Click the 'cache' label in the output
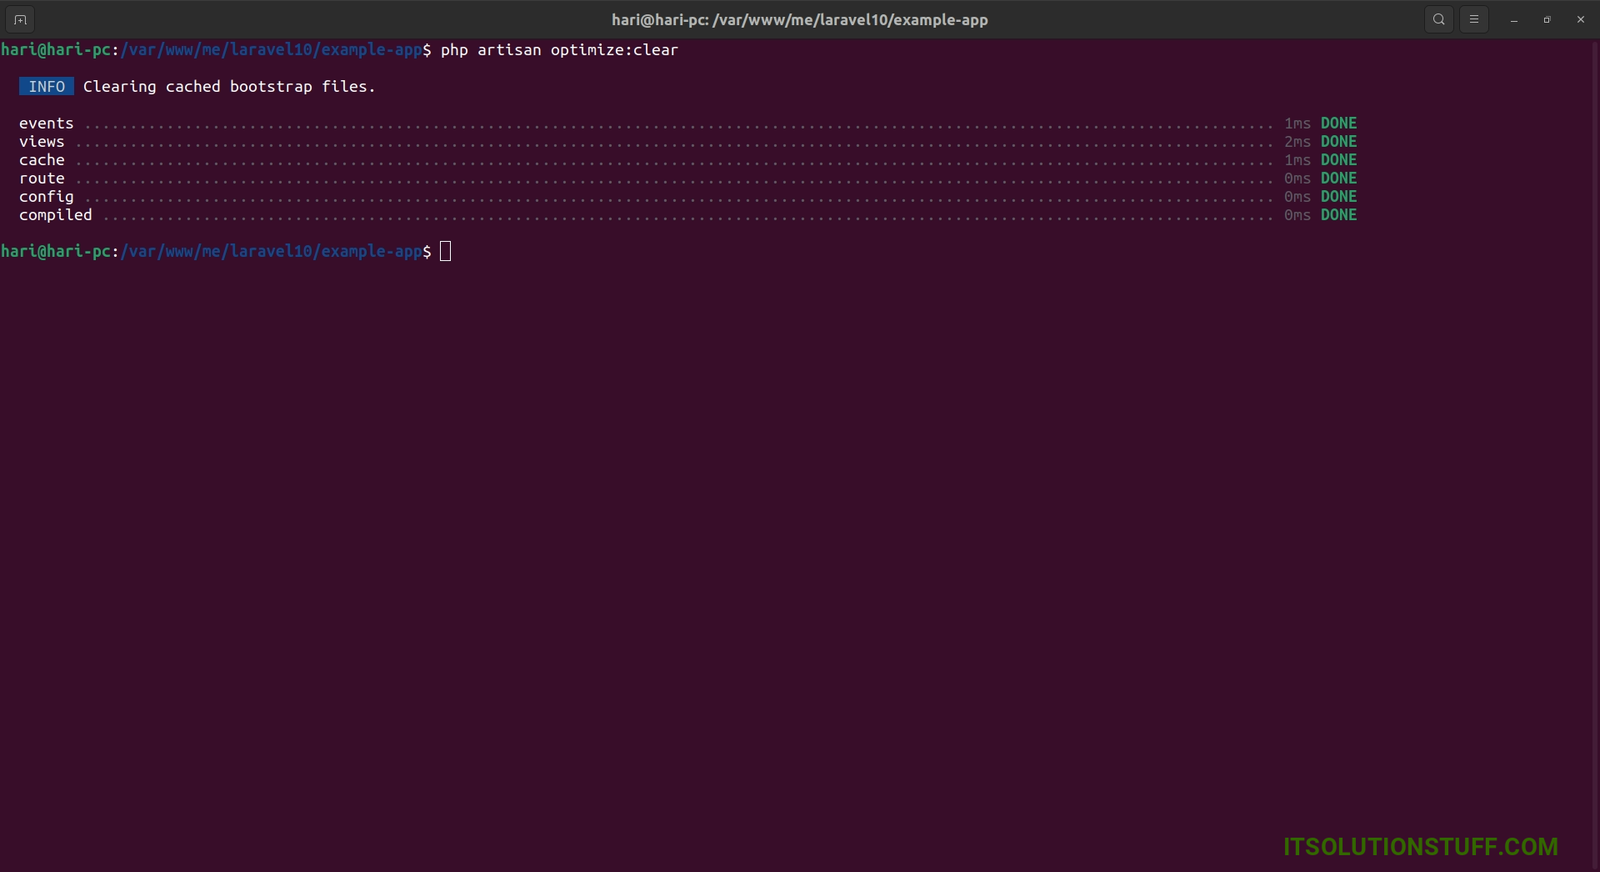The height and width of the screenshot is (872, 1600). coord(42,160)
